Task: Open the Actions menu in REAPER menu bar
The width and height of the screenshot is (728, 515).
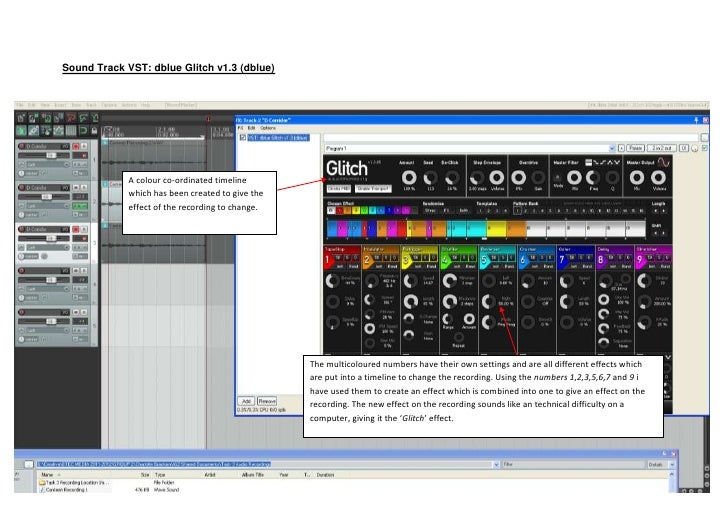Action: tap(129, 105)
